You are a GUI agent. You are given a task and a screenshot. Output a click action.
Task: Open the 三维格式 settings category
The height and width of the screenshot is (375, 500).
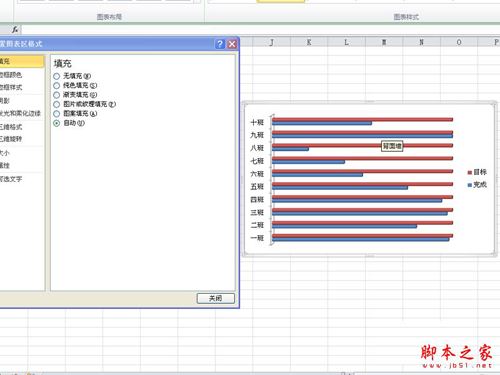click(11, 127)
